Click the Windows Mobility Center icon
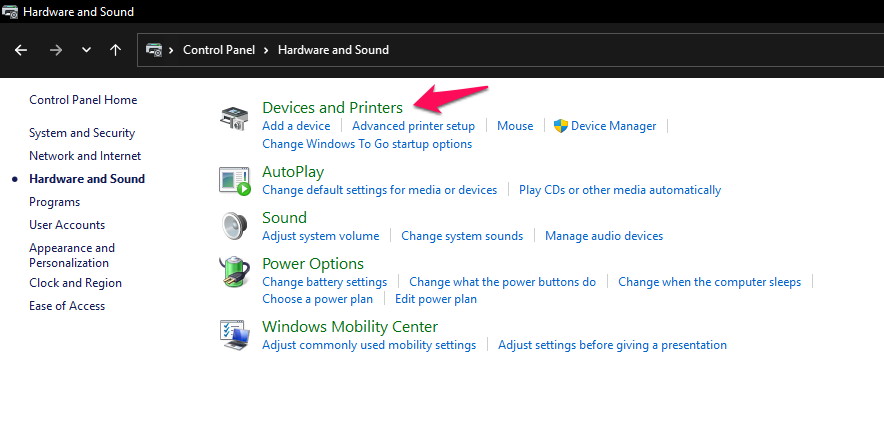The width and height of the screenshot is (884, 432). click(x=234, y=335)
